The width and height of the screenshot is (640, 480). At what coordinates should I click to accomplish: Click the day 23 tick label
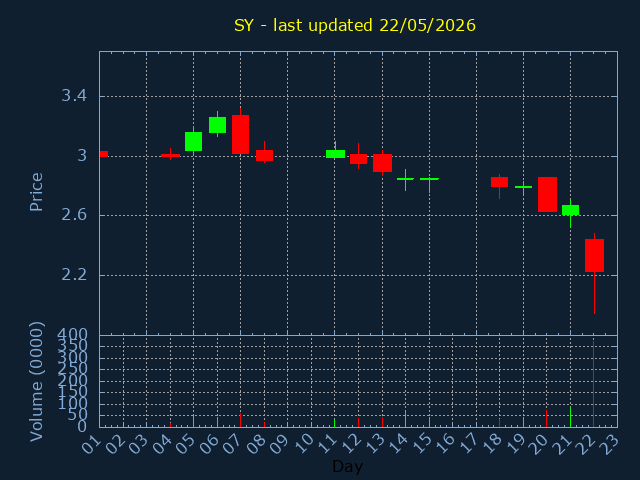click(x=610, y=444)
